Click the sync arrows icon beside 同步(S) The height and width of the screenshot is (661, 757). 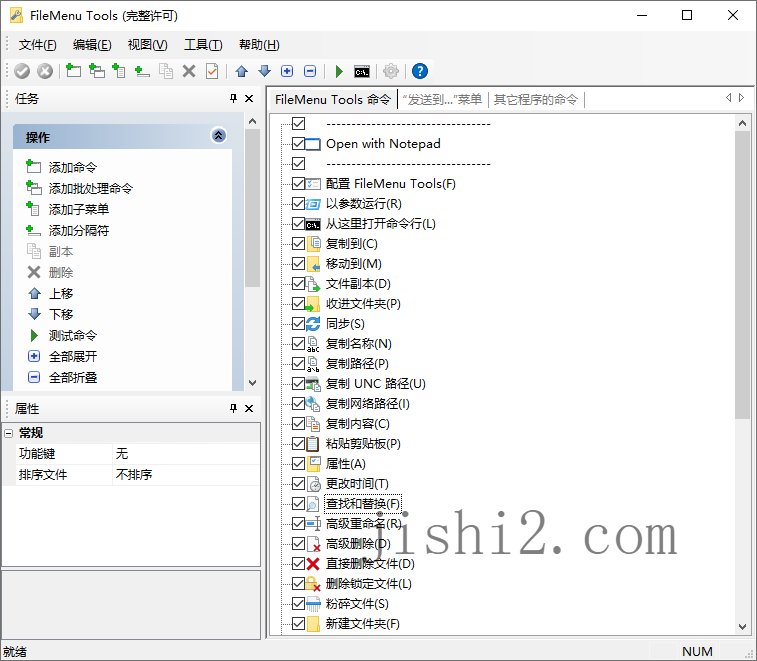[x=313, y=324]
